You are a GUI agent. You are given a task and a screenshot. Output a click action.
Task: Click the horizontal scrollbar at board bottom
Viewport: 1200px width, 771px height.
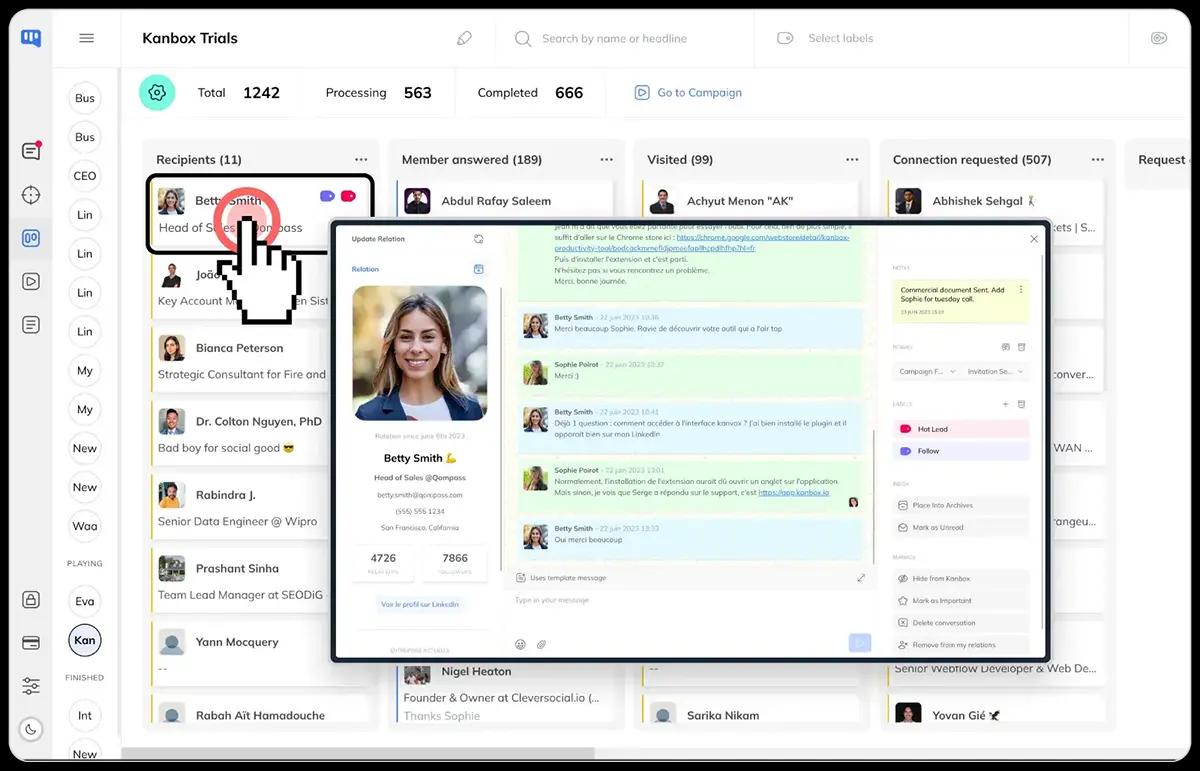click(x=358, y=753)
